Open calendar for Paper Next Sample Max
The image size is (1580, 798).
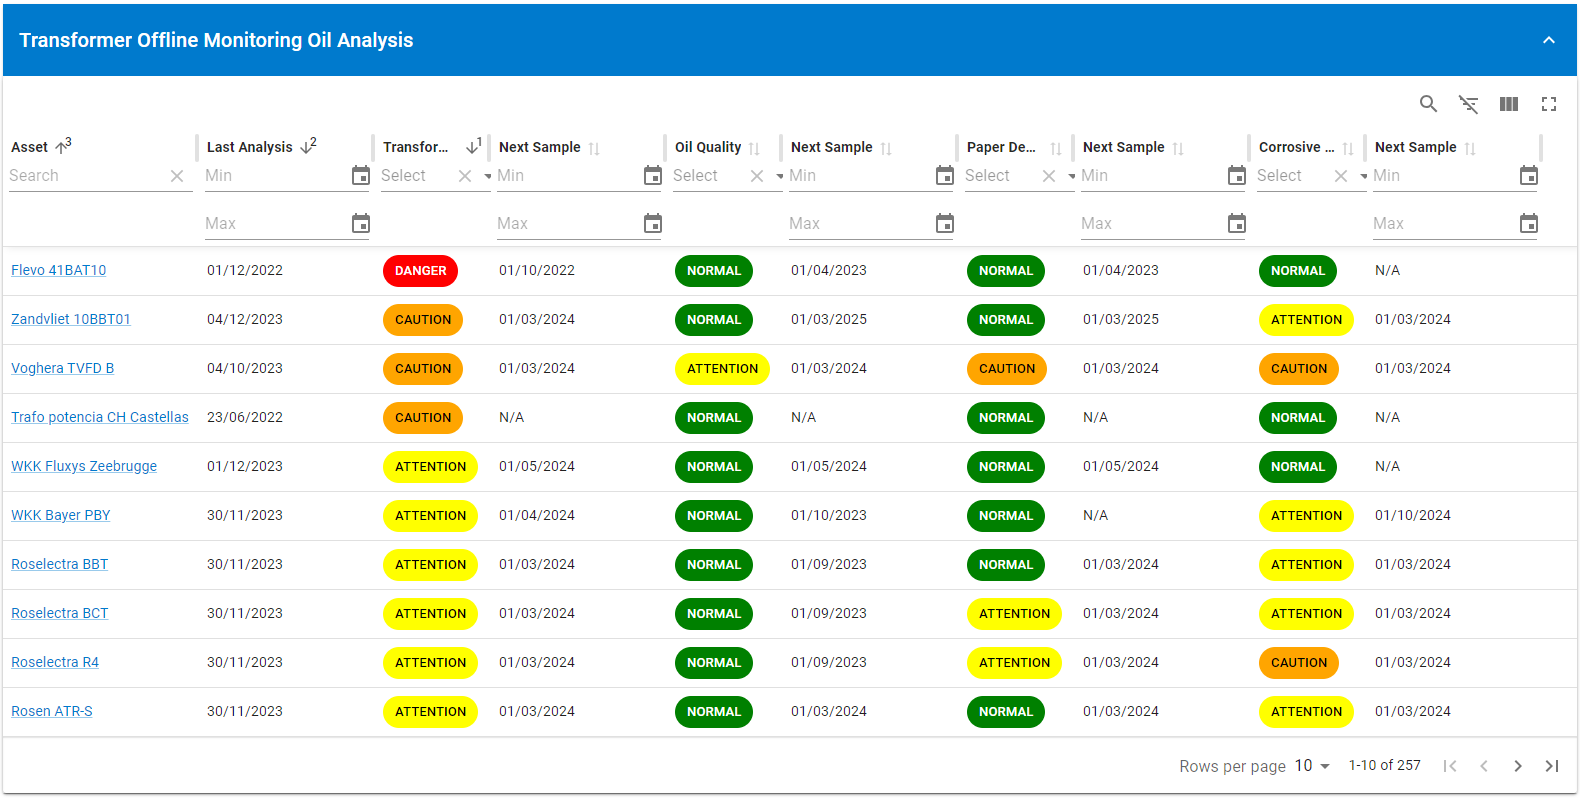1237,223
